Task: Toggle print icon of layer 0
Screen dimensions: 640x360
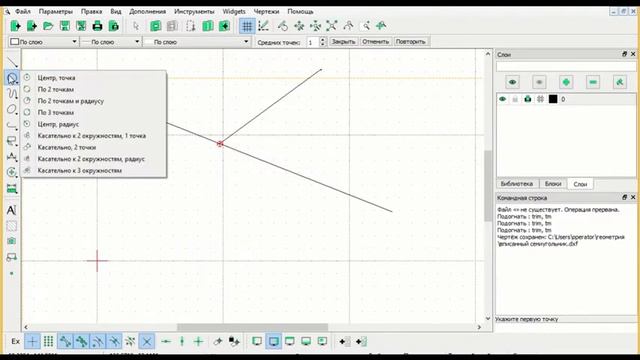Action: [528, 99]
